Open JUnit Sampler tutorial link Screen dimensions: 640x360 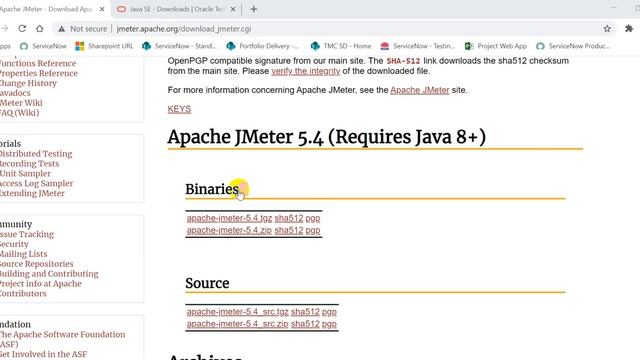(25, 173)
